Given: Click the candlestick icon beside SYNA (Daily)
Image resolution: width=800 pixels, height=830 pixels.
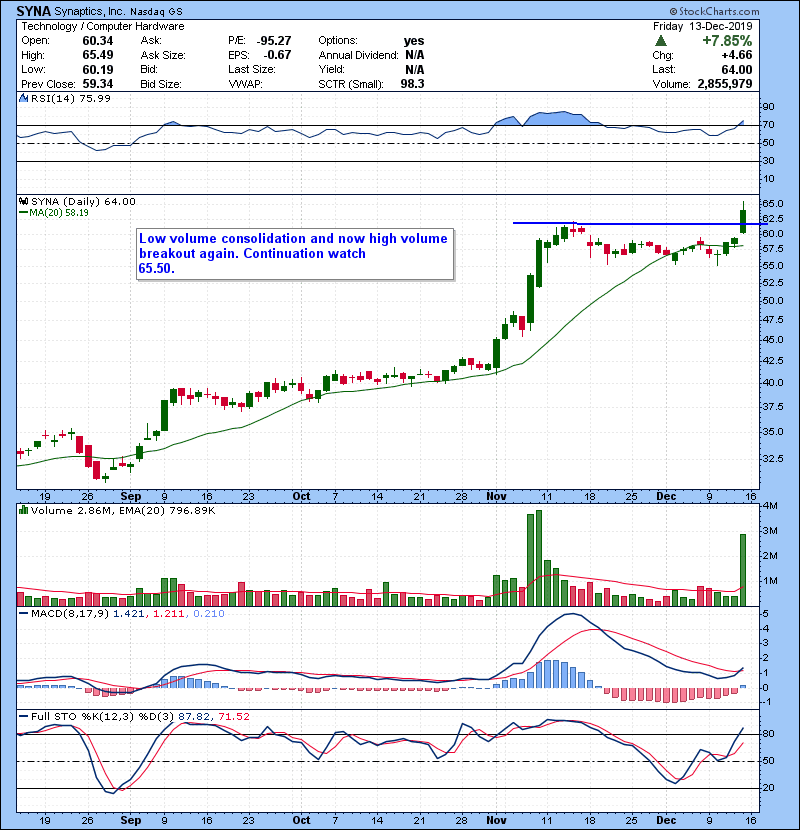Looking at the screenshot, I should [x=23, y=202].
